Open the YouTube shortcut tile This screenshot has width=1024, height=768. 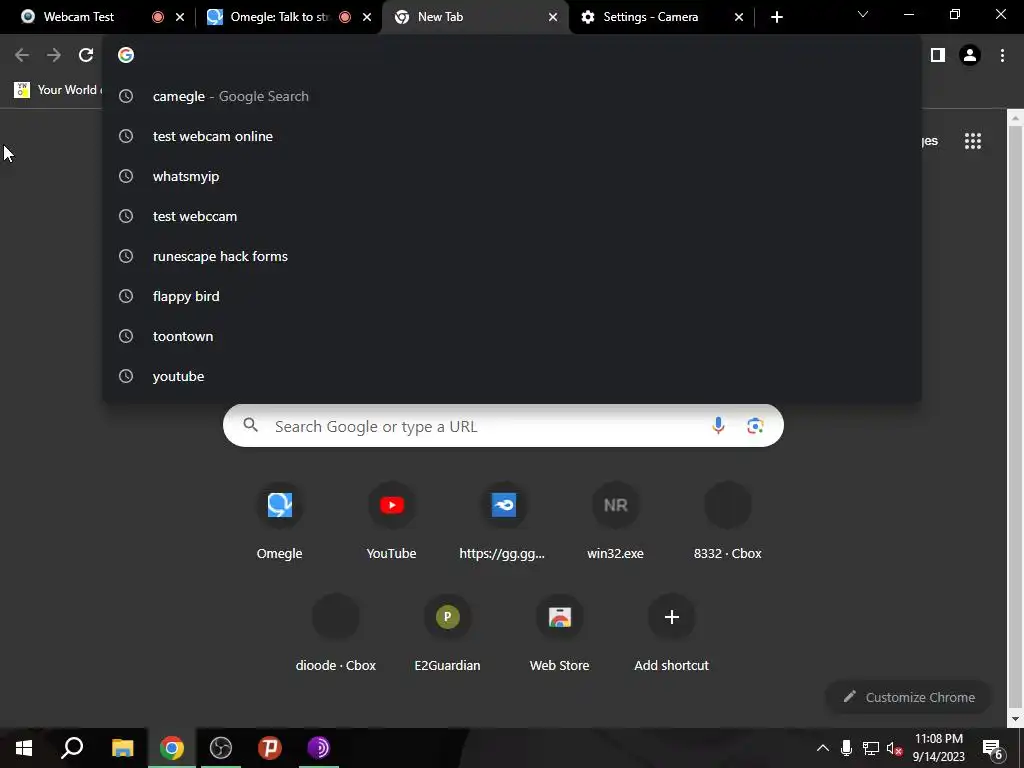(391, 520)
